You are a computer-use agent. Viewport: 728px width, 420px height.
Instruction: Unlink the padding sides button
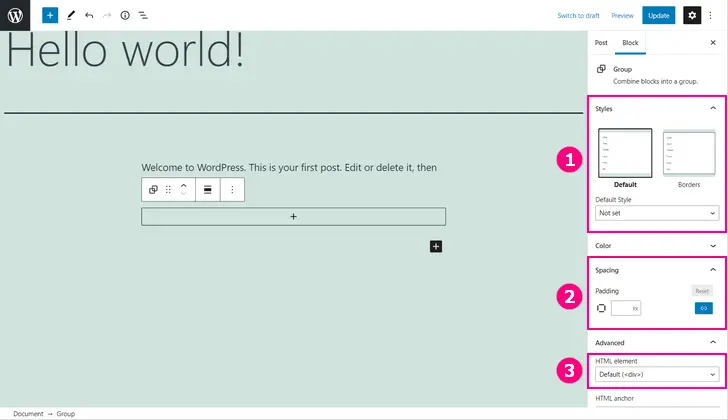point(703,308)
